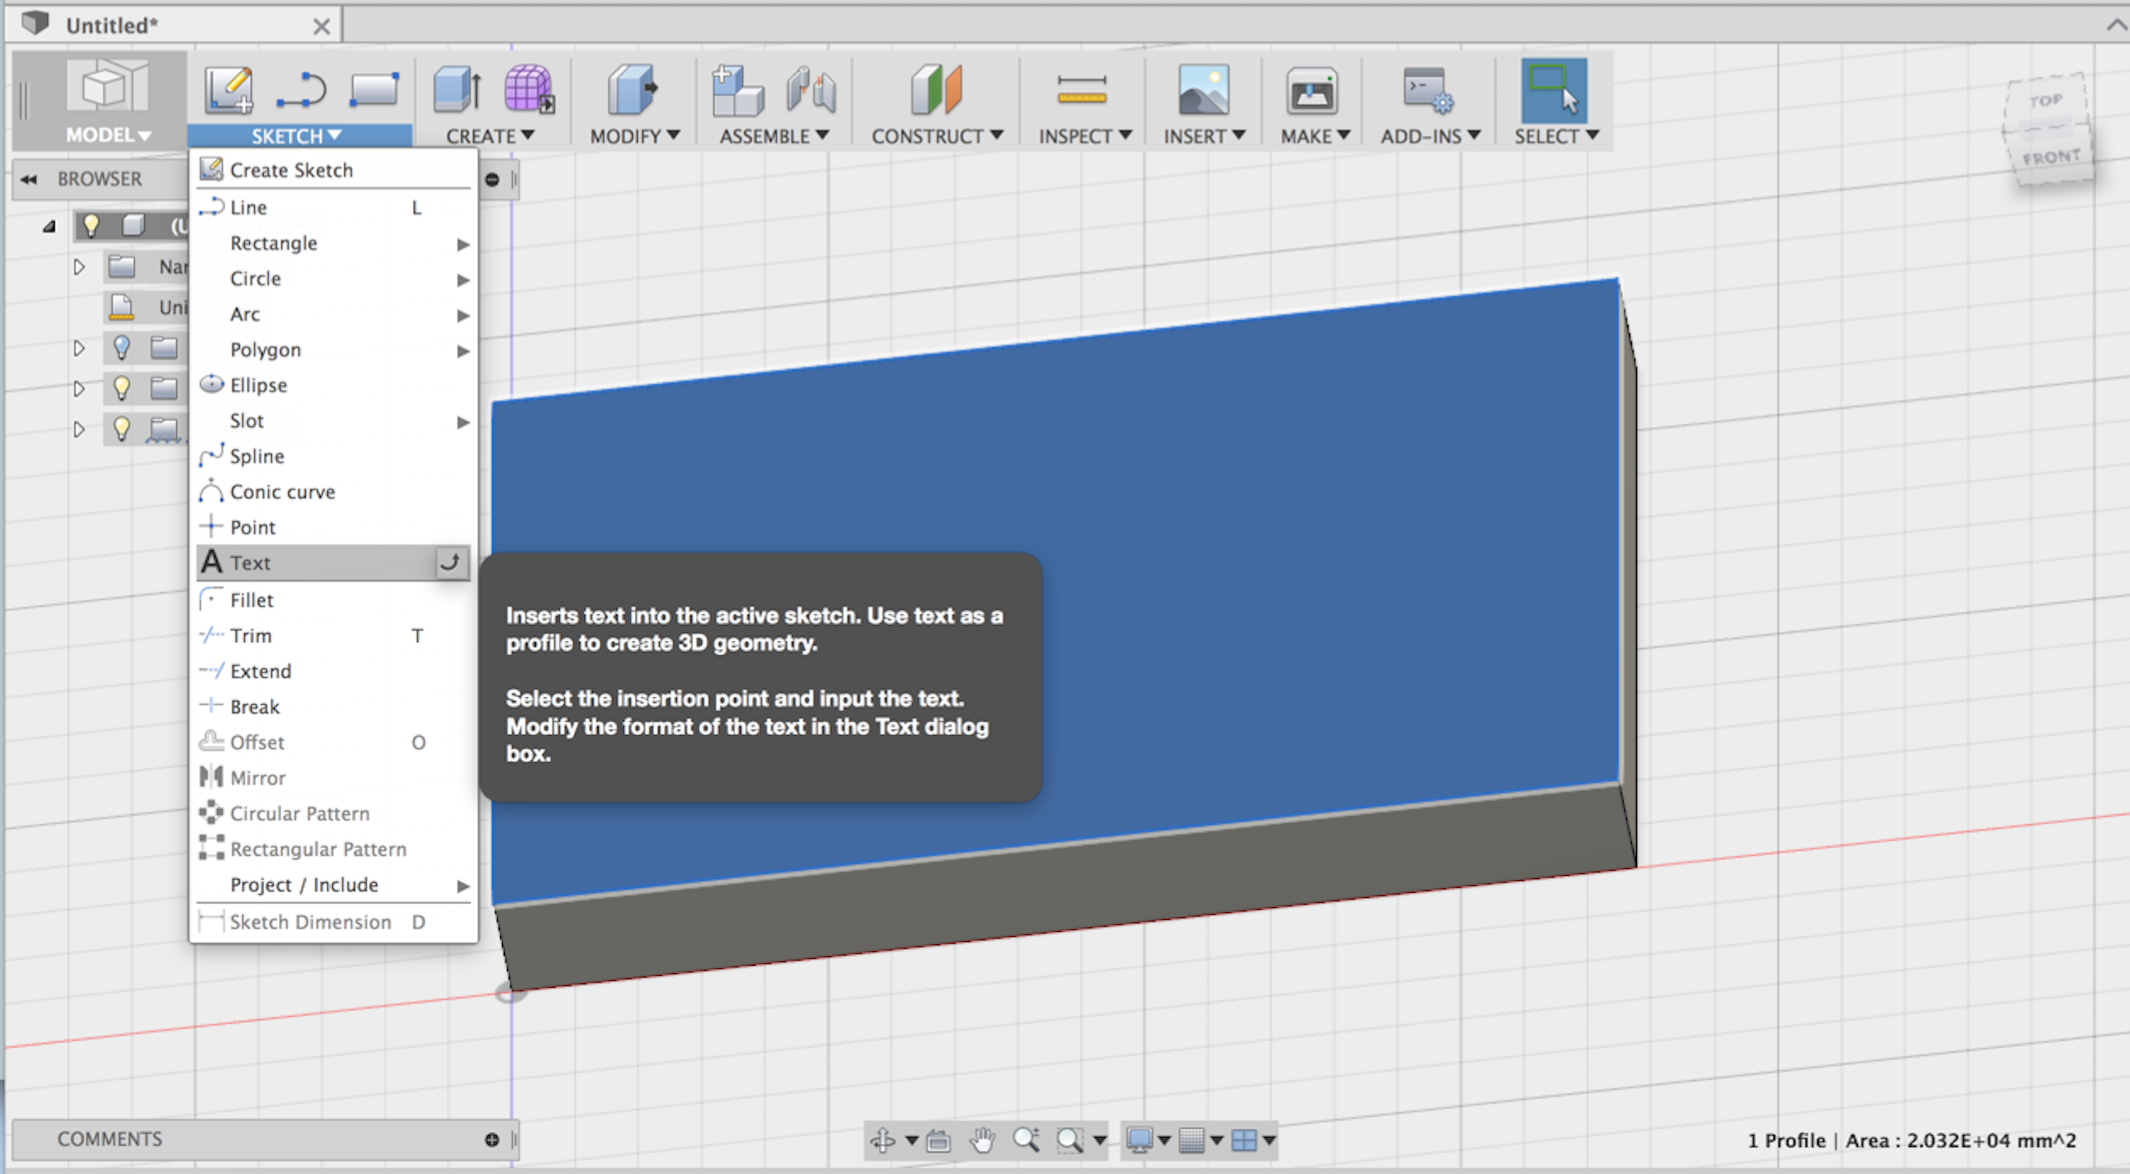
Task: Select the Rectangle tool icon in the toolbar
Action: pos(374,89)
